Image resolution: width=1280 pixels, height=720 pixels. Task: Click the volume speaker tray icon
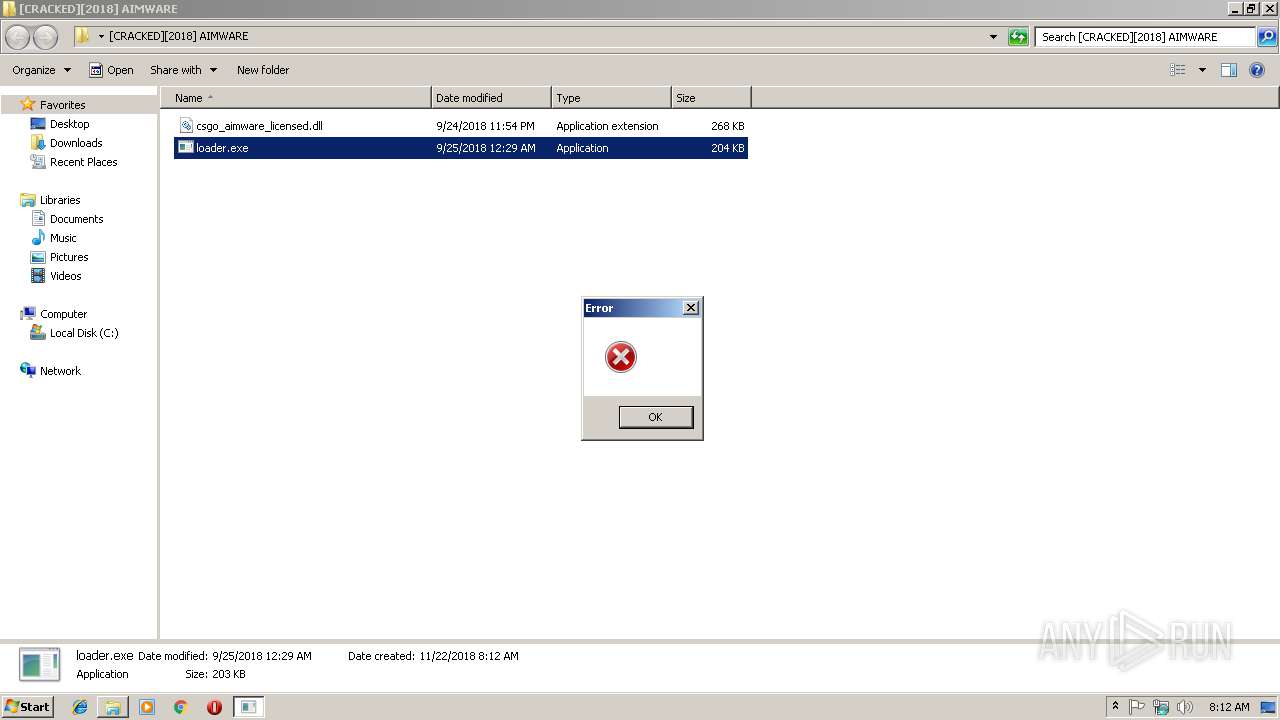[1185, 707]
